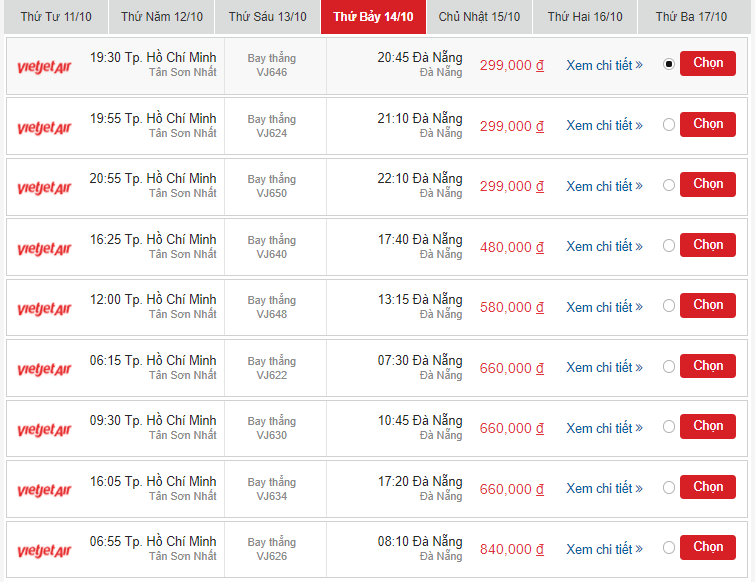Click the VietJet Air logo for flight VJ626
755x582 pixels.
click(44, 551)
